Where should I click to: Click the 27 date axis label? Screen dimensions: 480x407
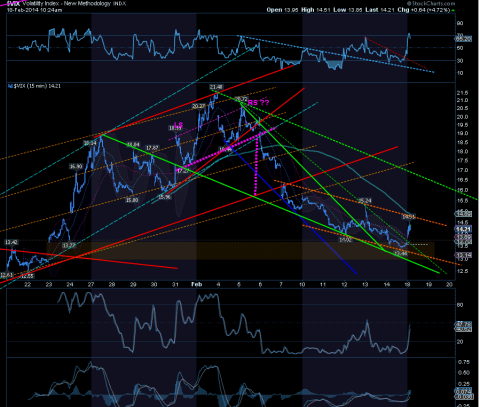click(91, 285)
